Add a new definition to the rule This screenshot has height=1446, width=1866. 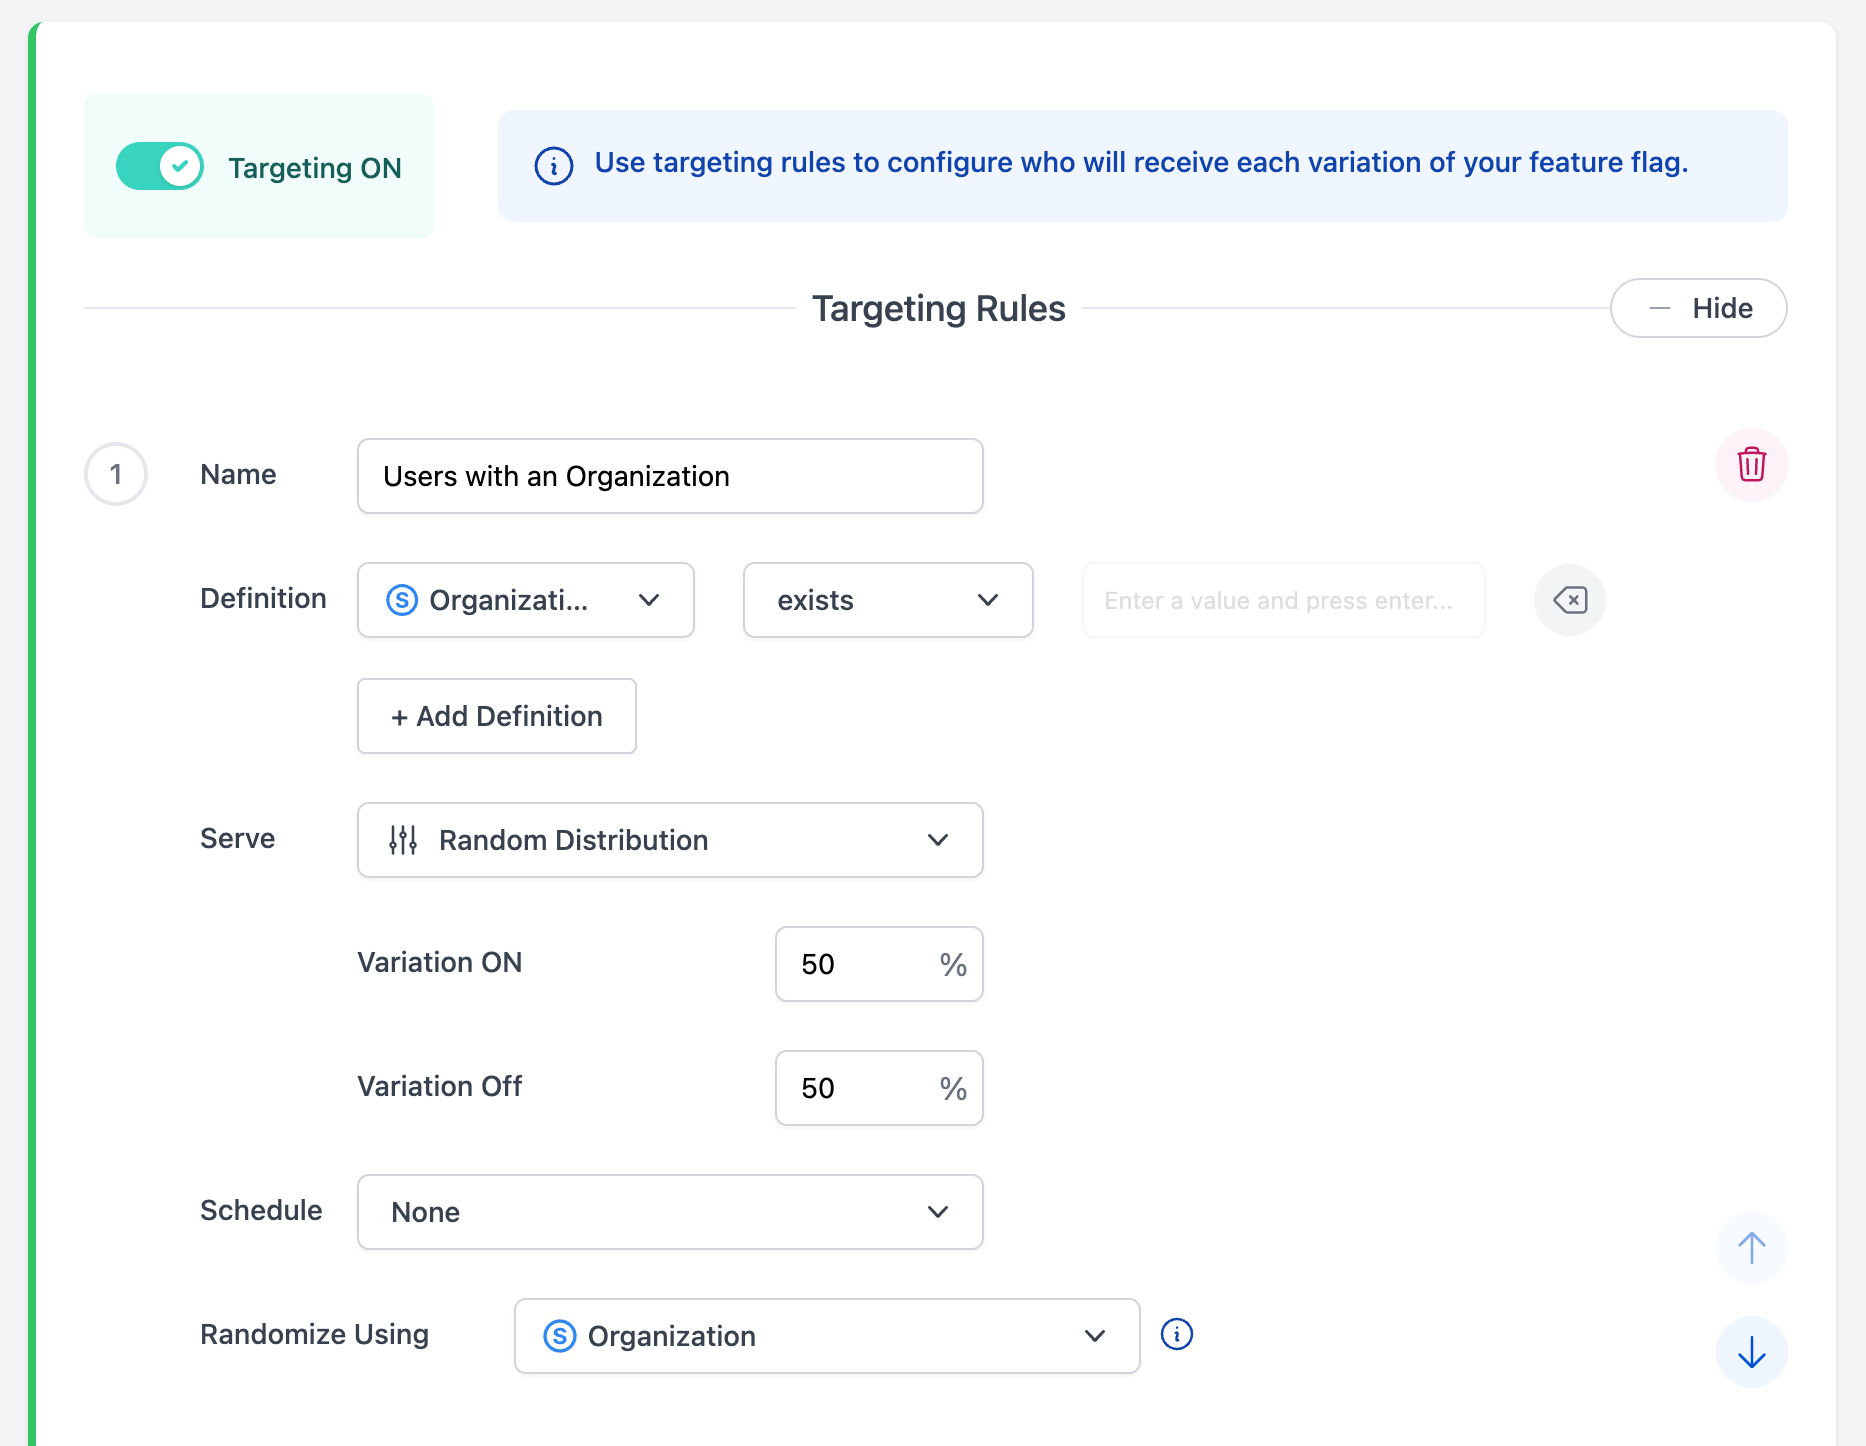496,716
